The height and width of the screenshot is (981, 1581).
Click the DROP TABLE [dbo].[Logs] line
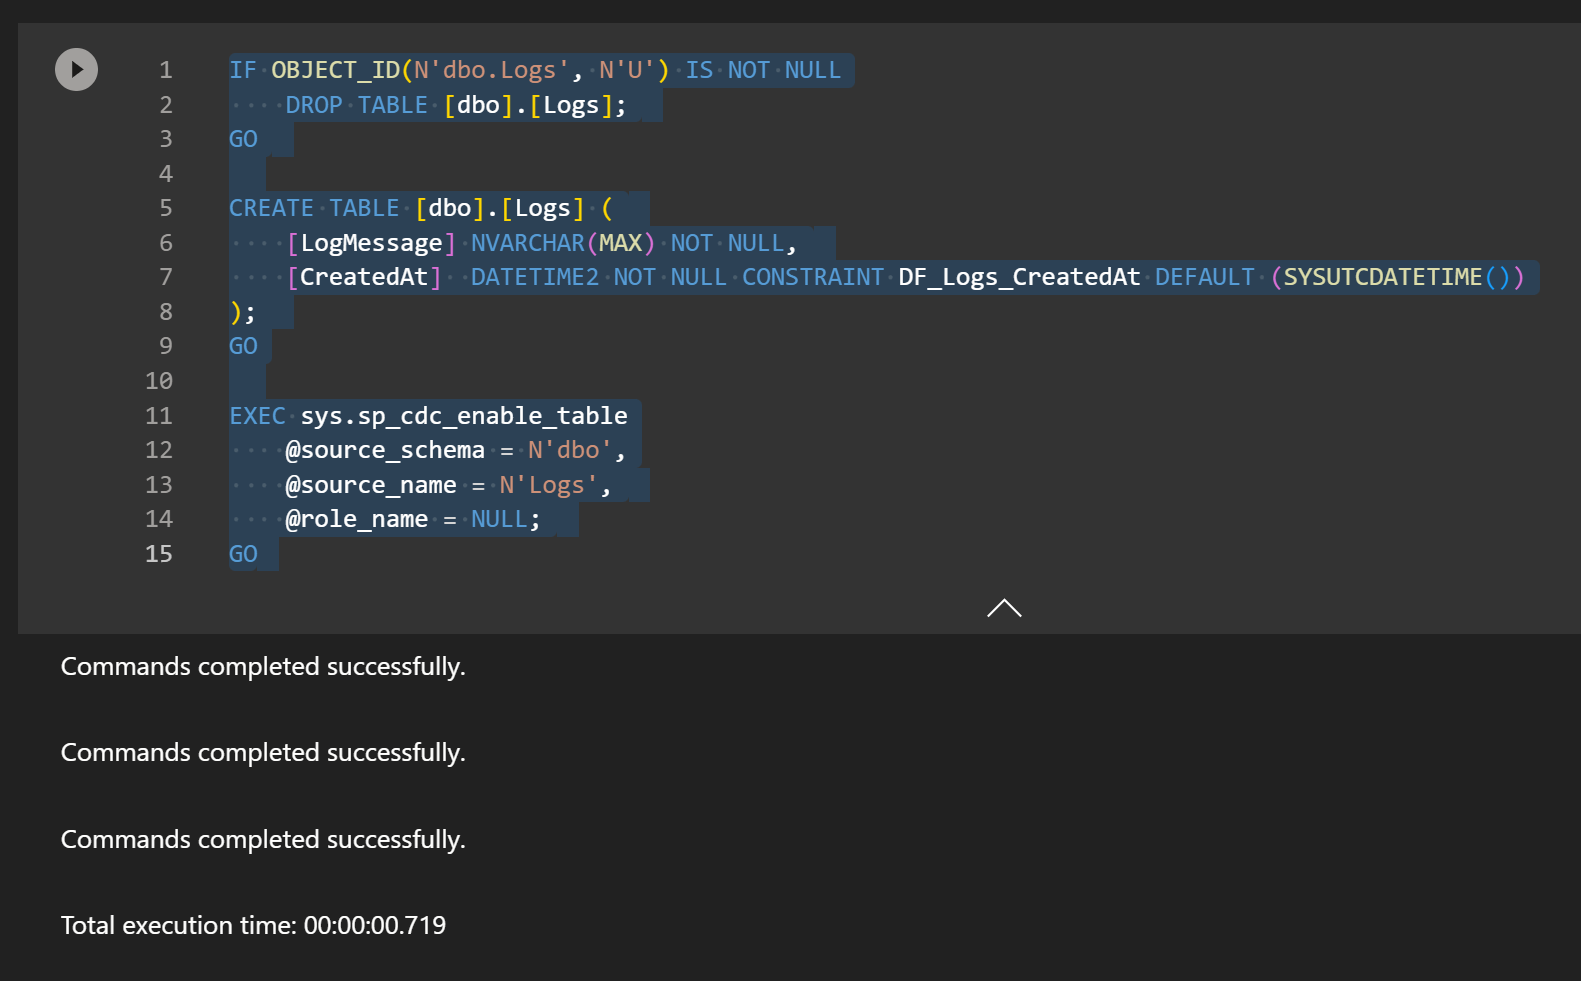click(456, 105)
